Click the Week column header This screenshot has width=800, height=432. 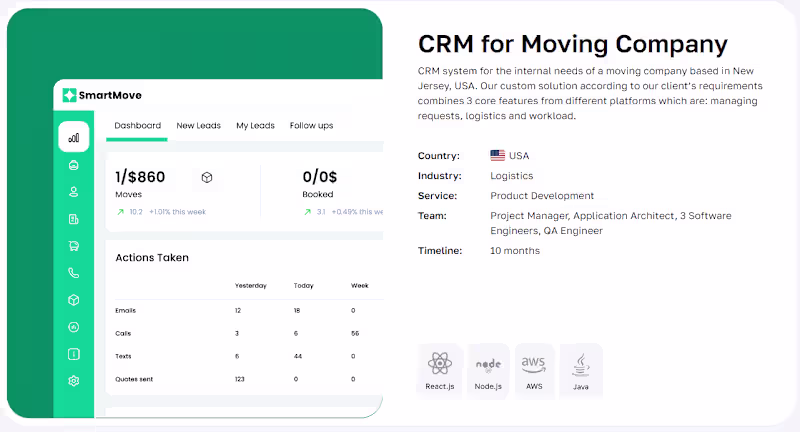[360, 286]
